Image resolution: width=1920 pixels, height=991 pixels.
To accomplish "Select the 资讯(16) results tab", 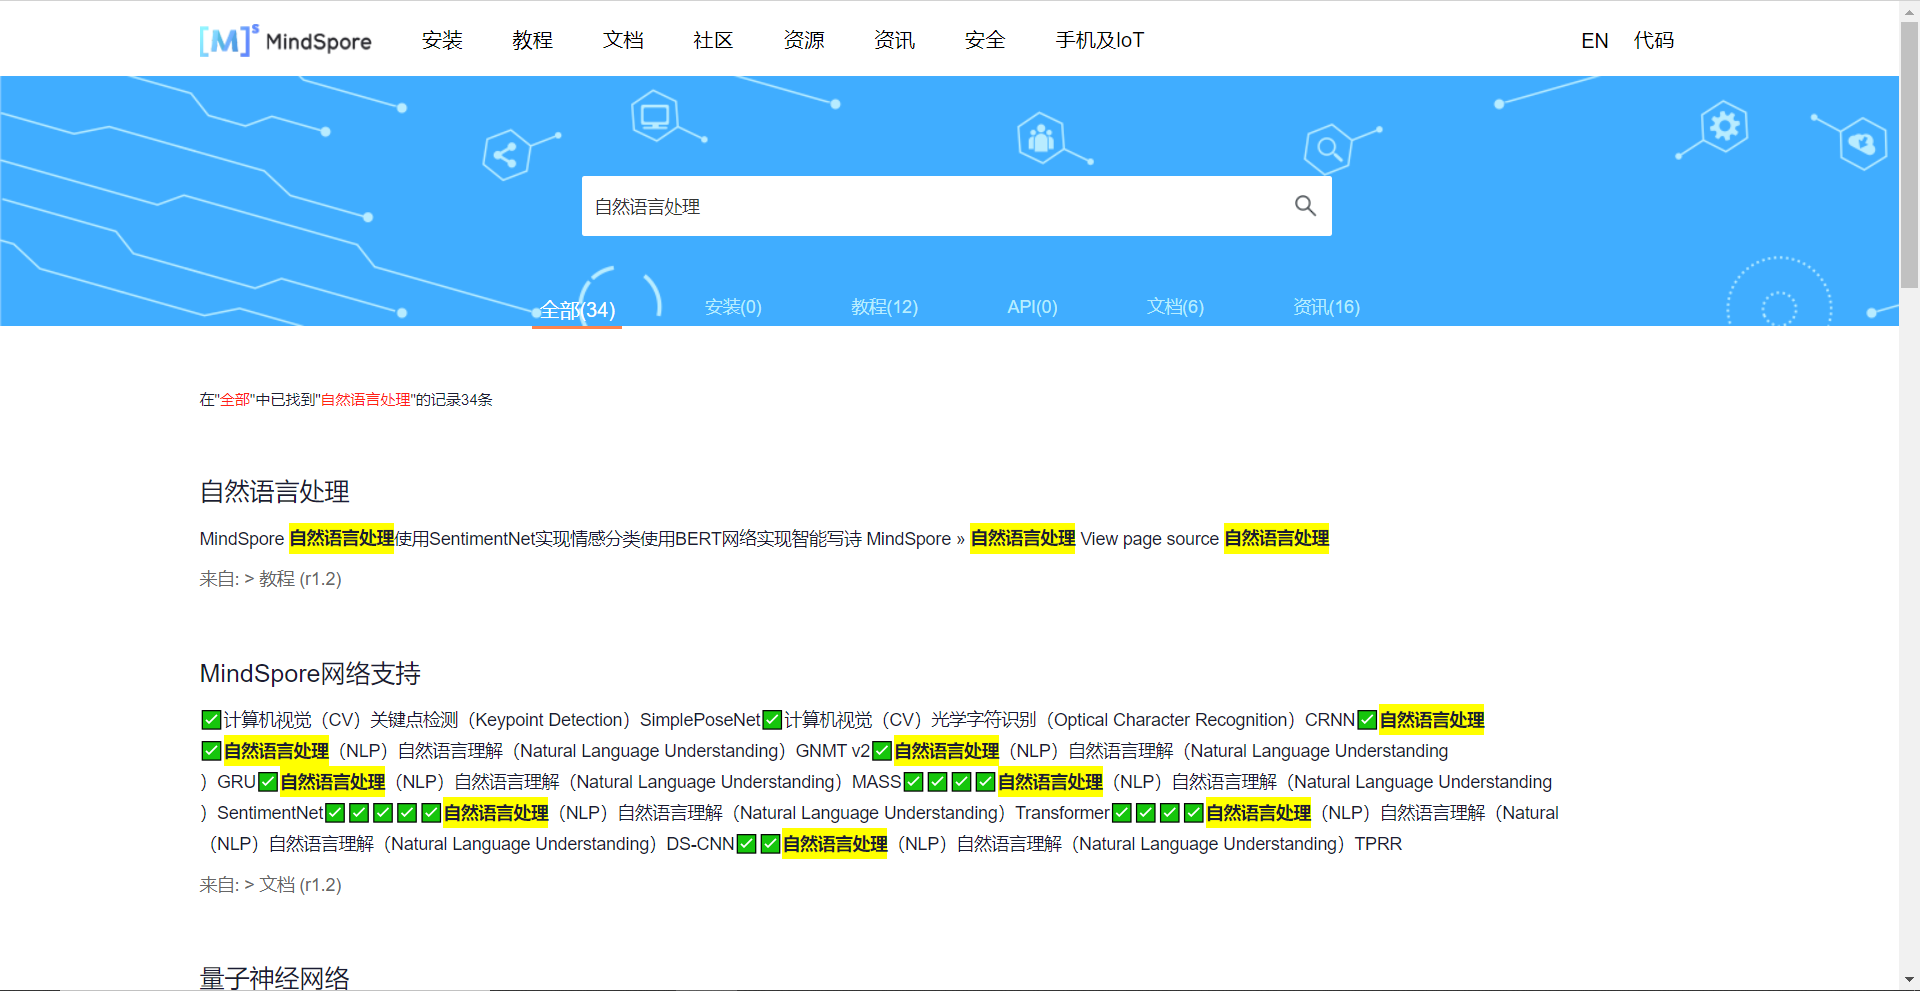I will click(x=1326, y=307).
